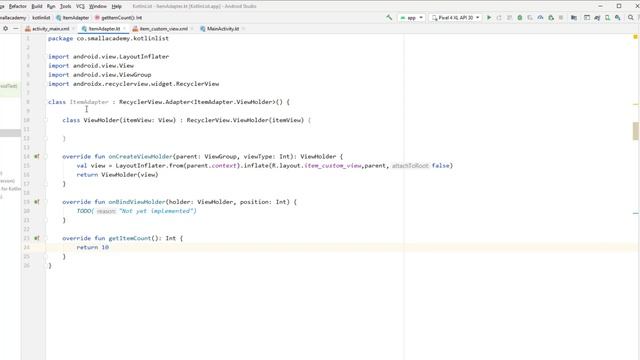Screen dimensions: 640x360
Task: Switch to the item_custom_view.xml tab
Action: [x=163, y=29]
